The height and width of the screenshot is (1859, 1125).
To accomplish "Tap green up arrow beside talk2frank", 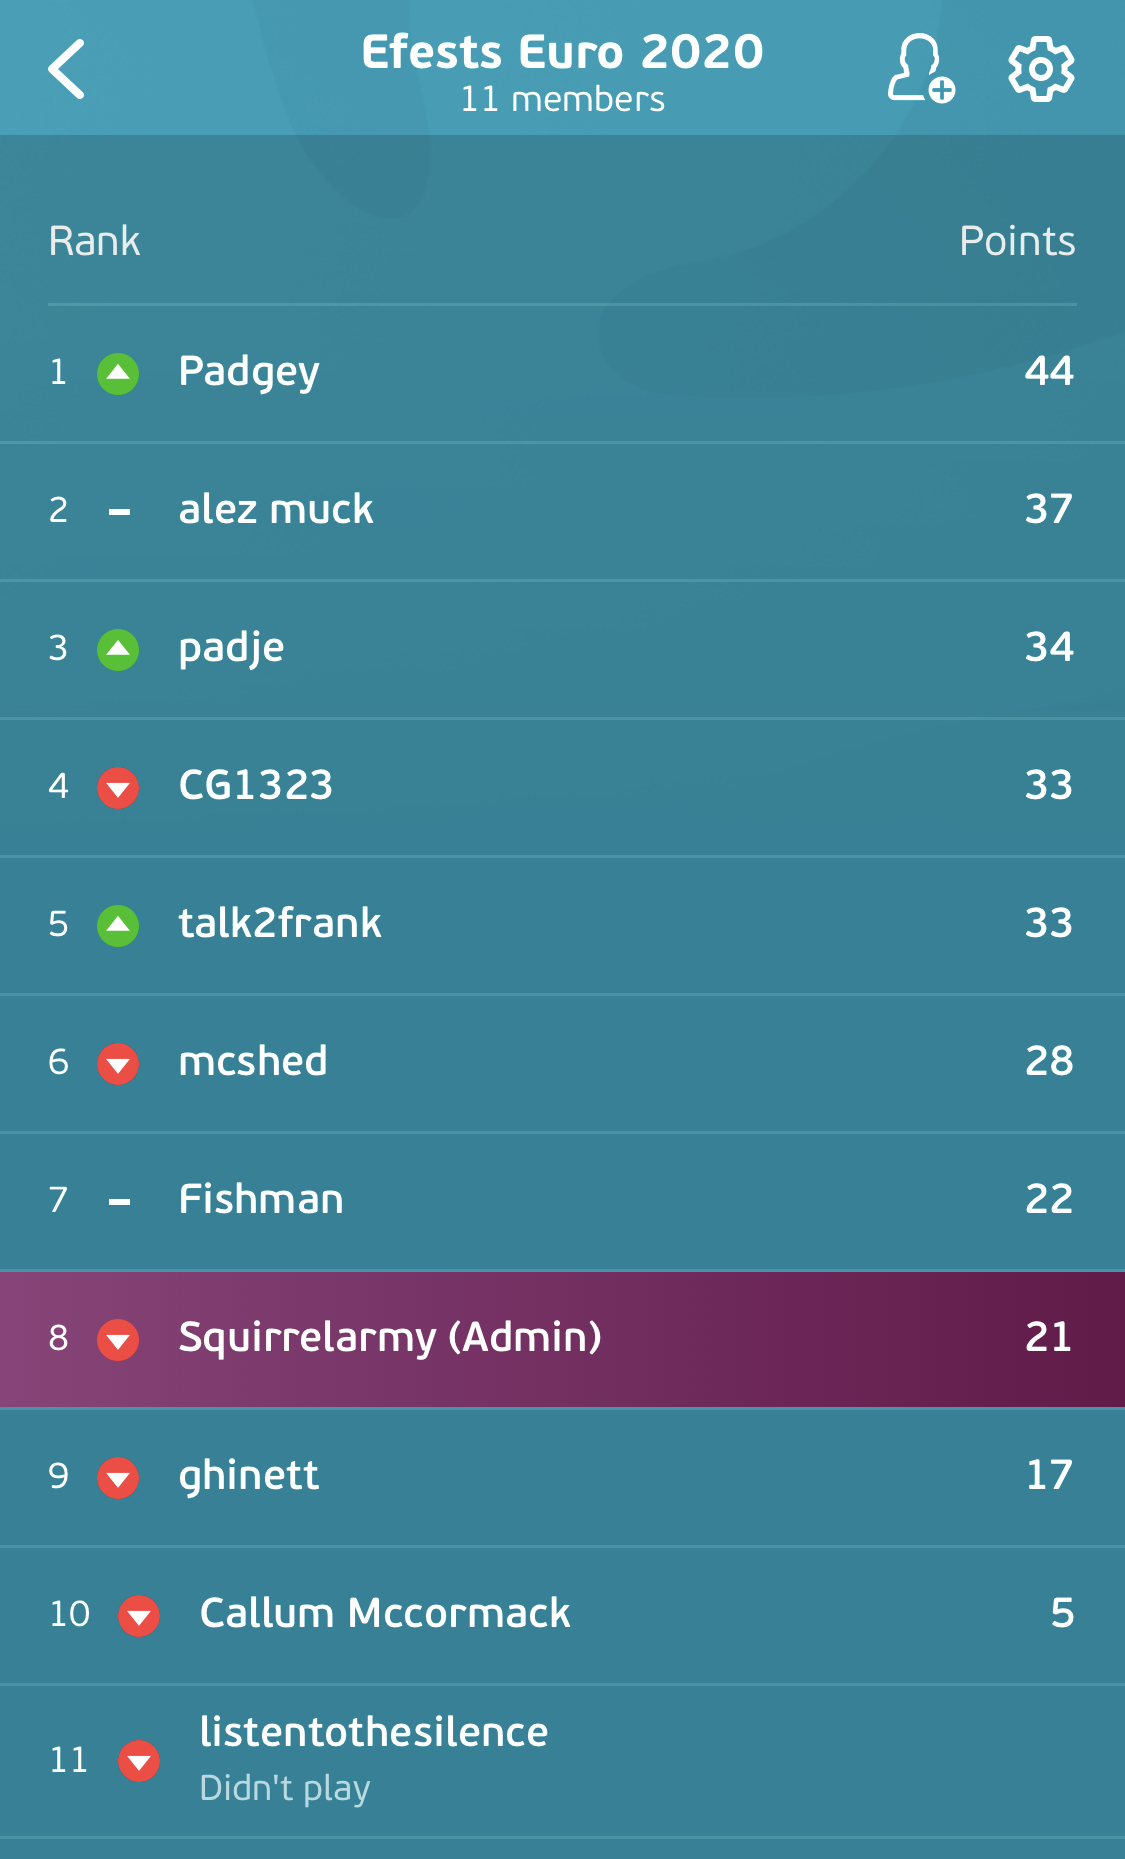I will [x=118, y=926].
